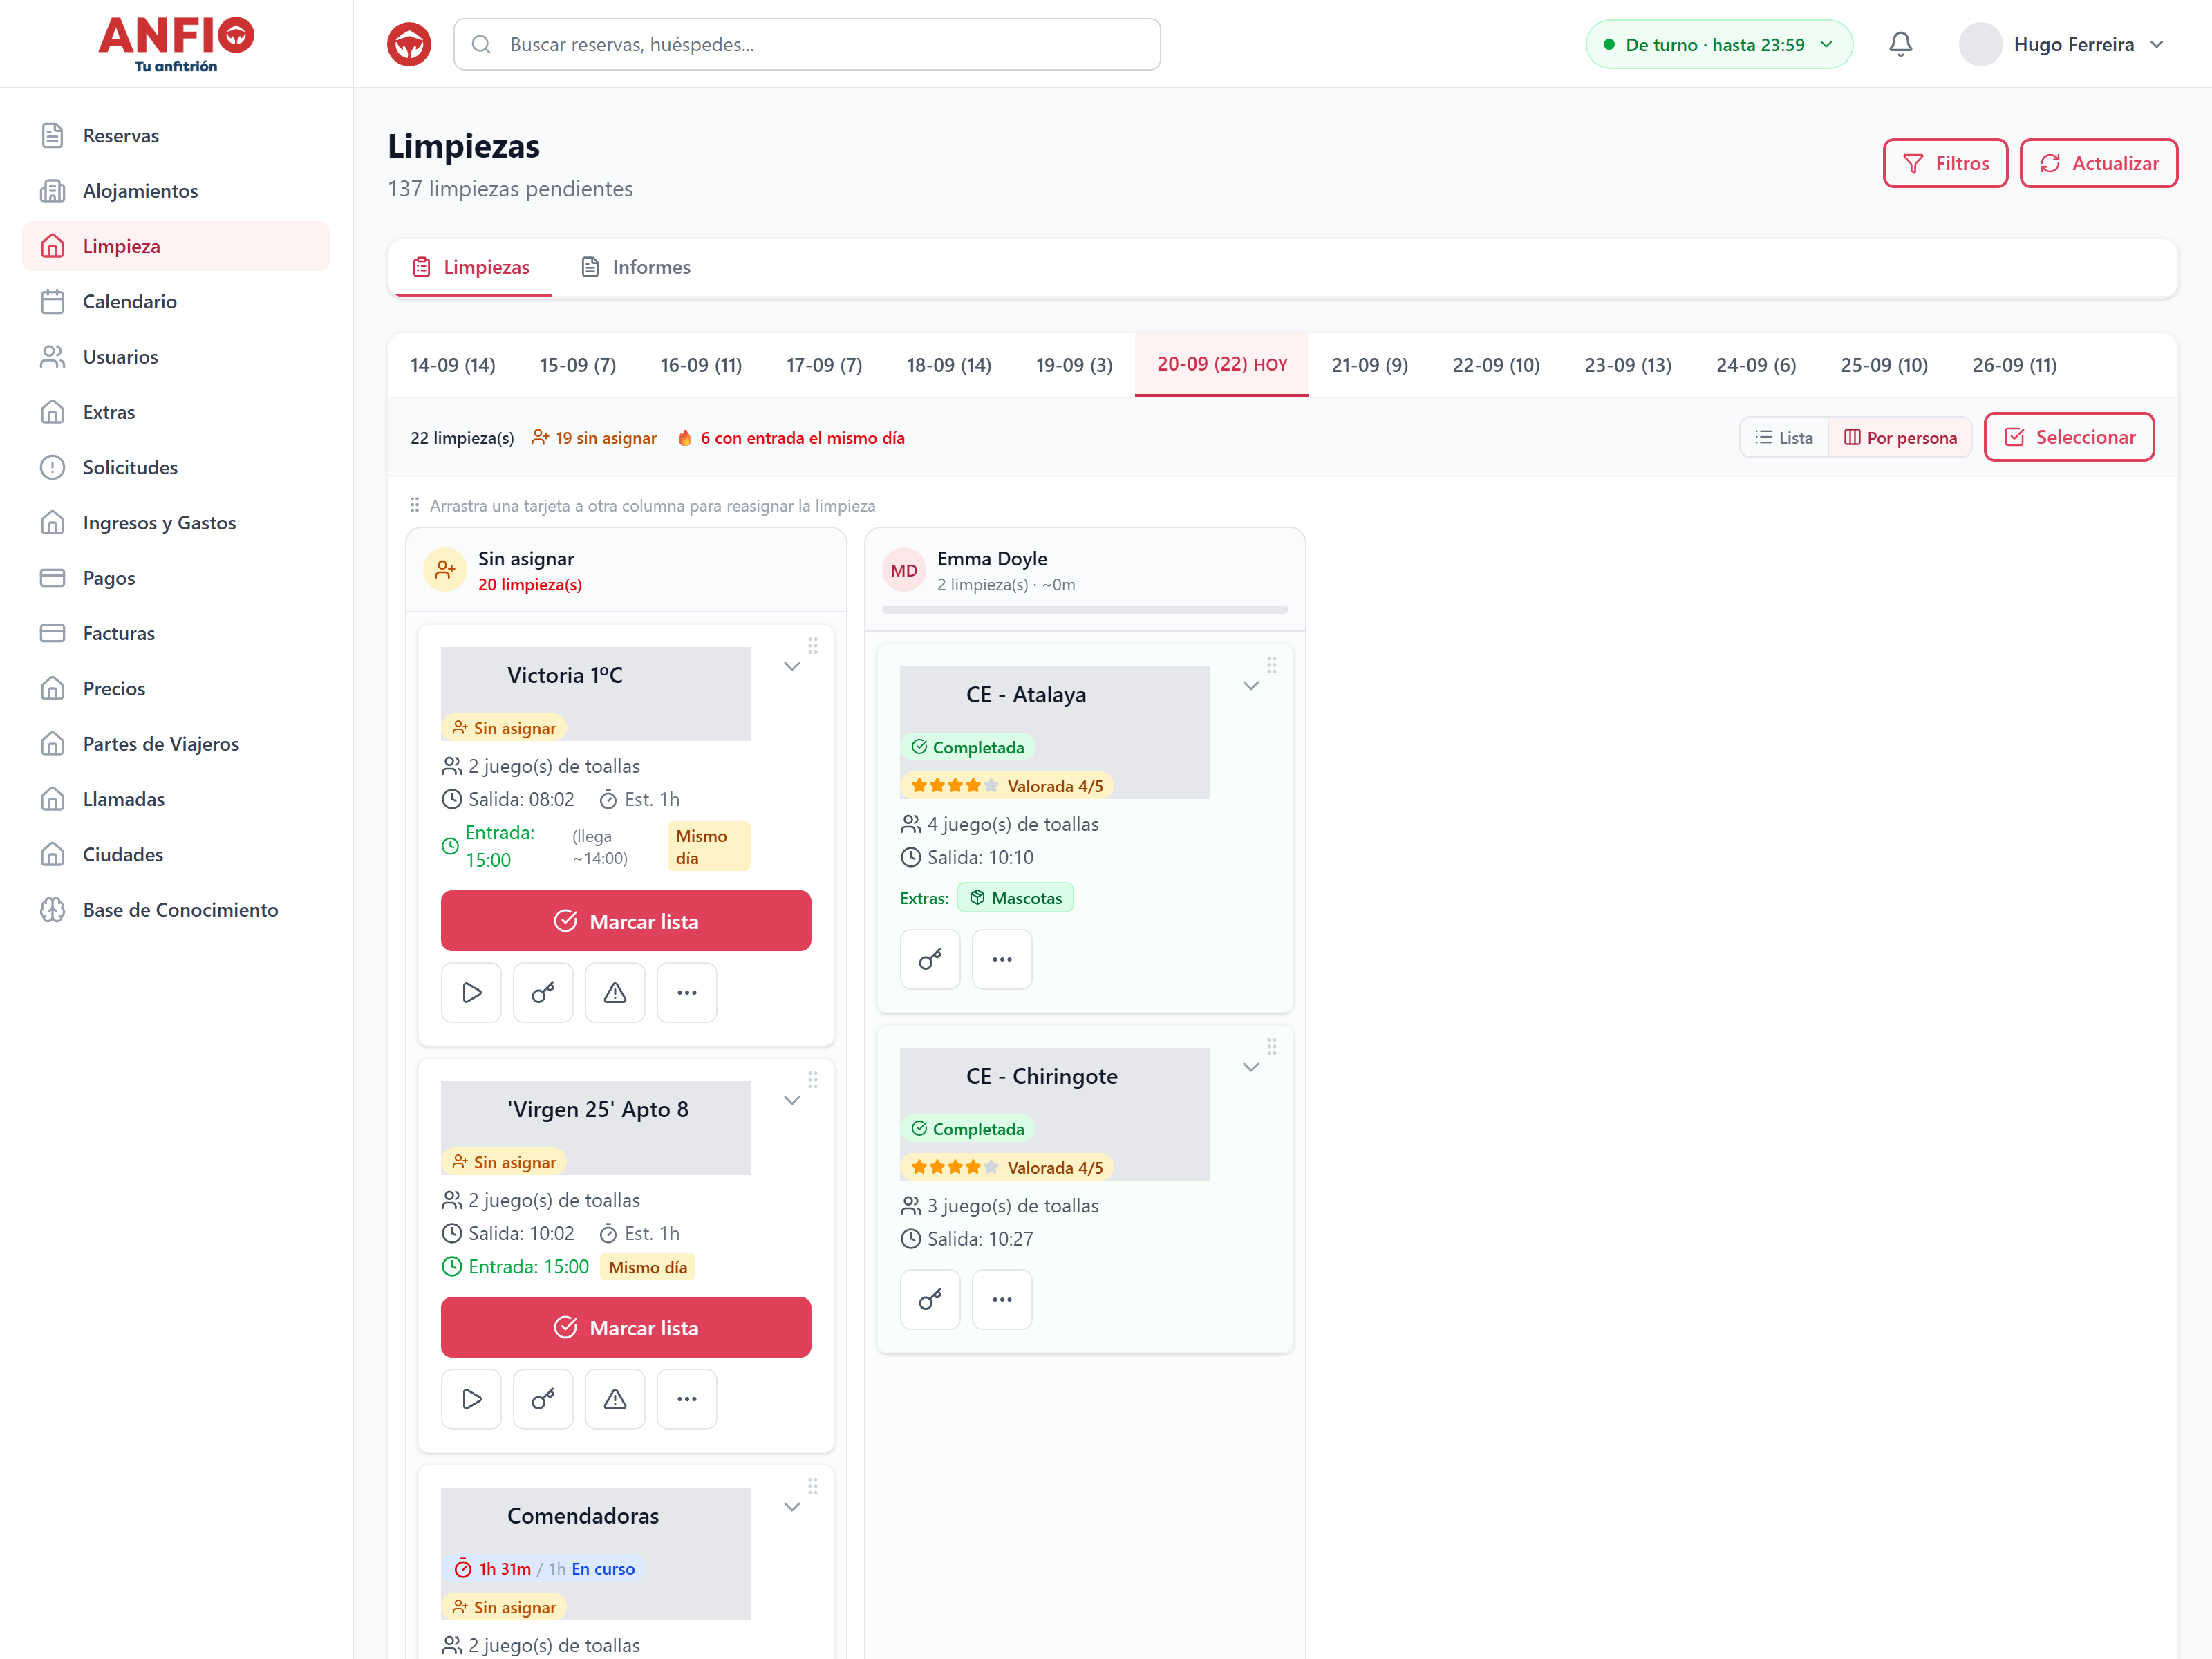Open Calendario from the sidebar
Viewport: 2212px width, 1659px height.
click(x=176, y=301)
